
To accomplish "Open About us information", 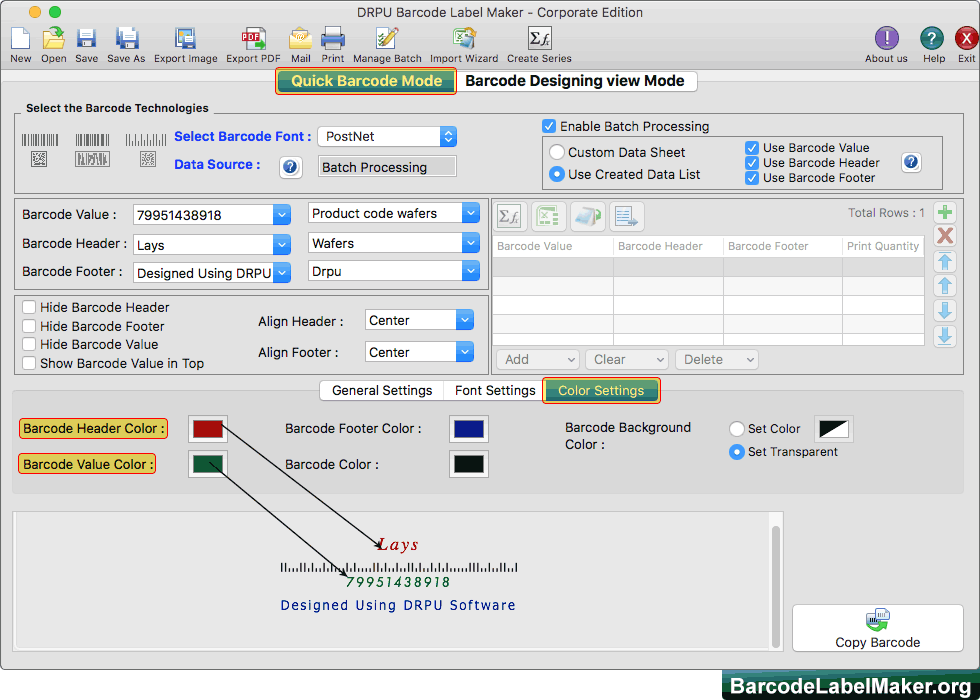I will tap(886, 39).
